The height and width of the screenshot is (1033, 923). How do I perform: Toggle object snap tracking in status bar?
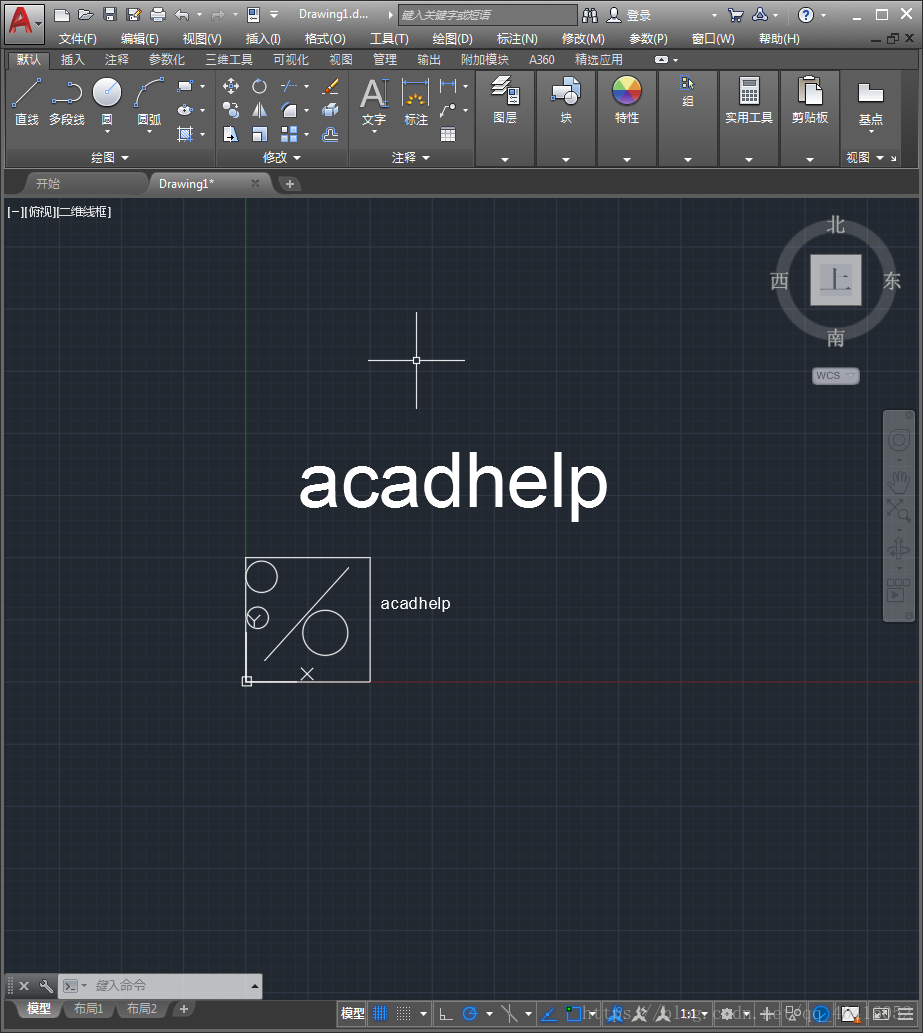click(x=548, y=1013)
